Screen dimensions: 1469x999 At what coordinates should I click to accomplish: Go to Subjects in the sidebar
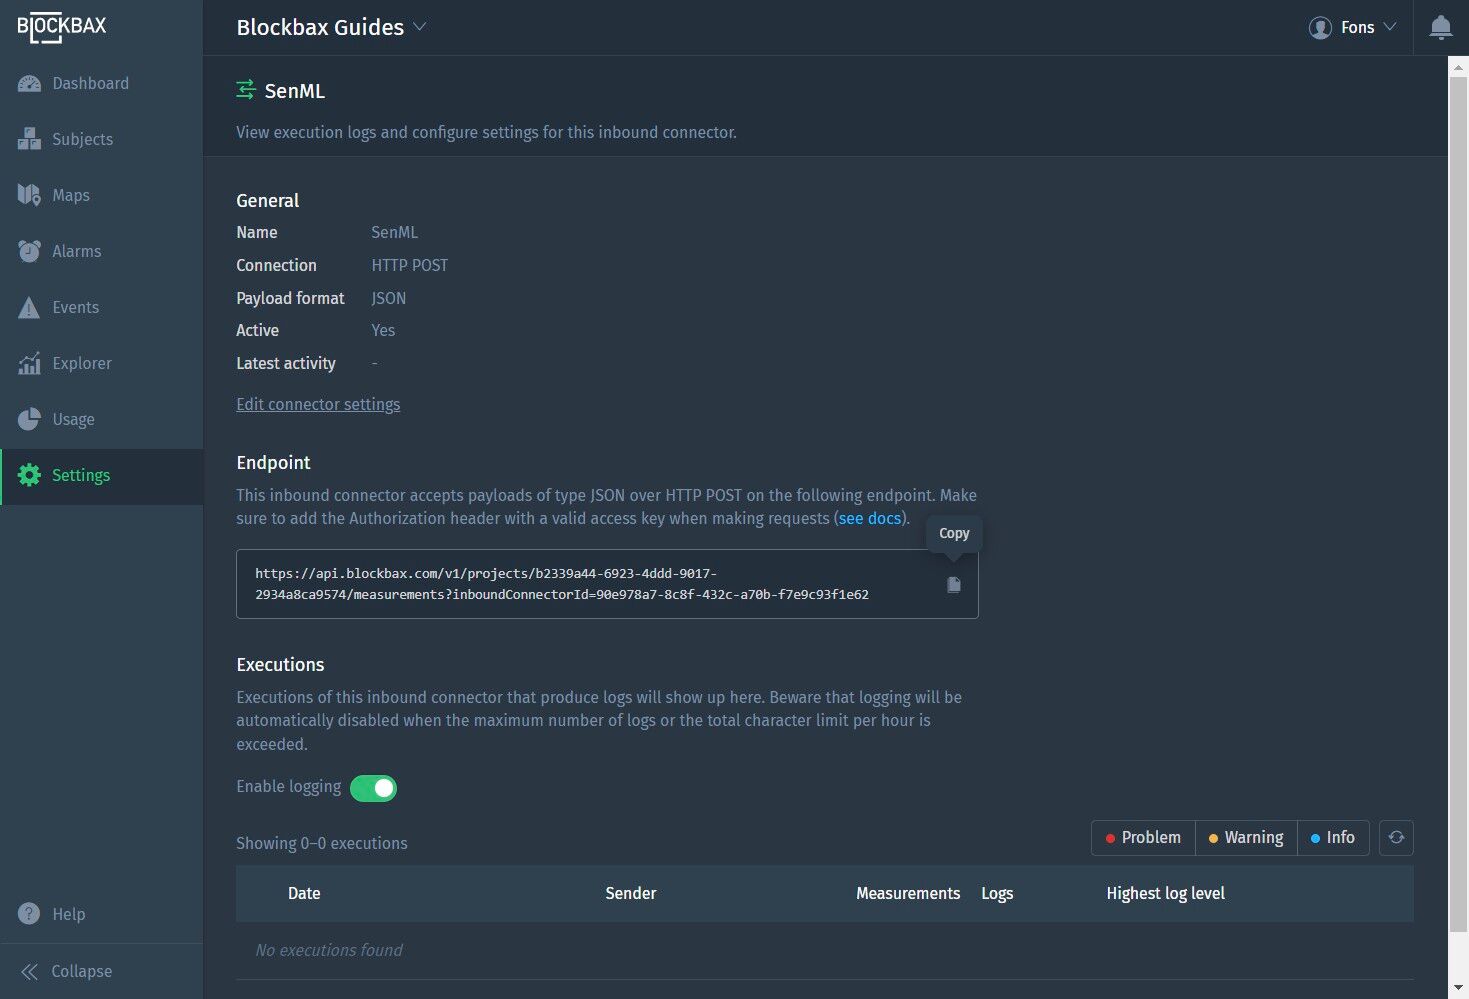[82, 140]
